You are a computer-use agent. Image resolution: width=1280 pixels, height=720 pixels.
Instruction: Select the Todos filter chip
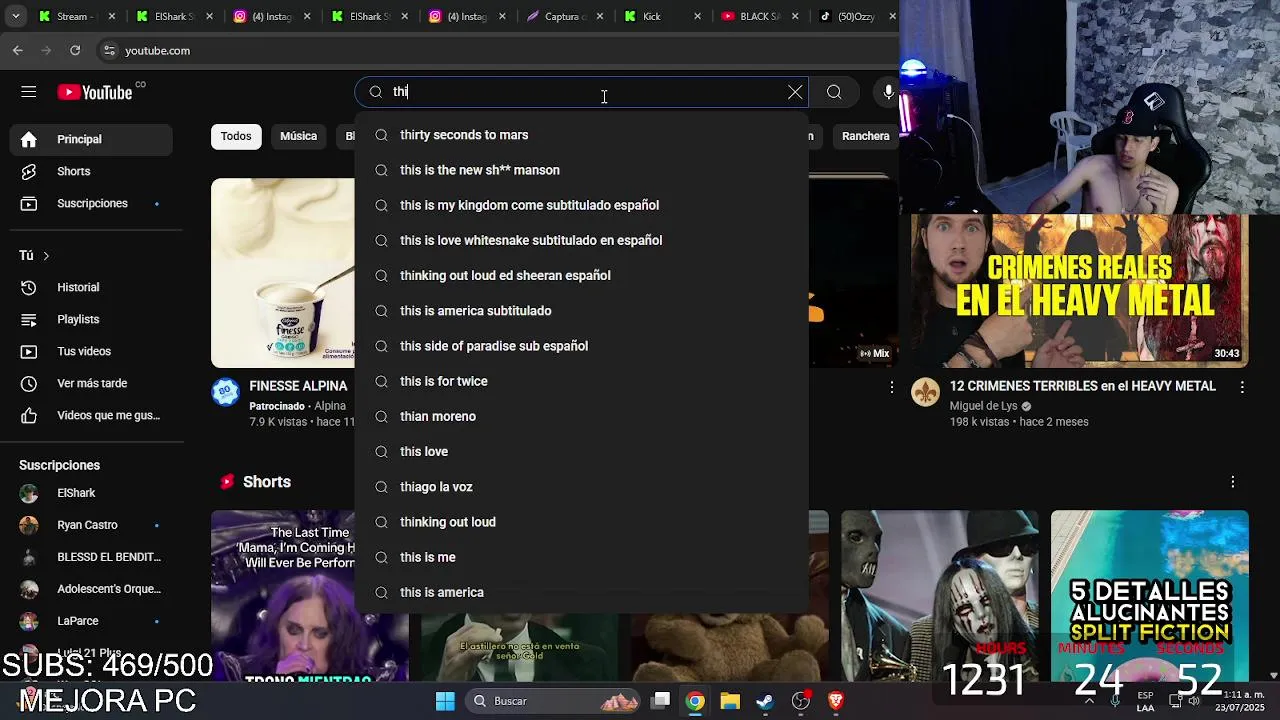[x=236, y=136]
